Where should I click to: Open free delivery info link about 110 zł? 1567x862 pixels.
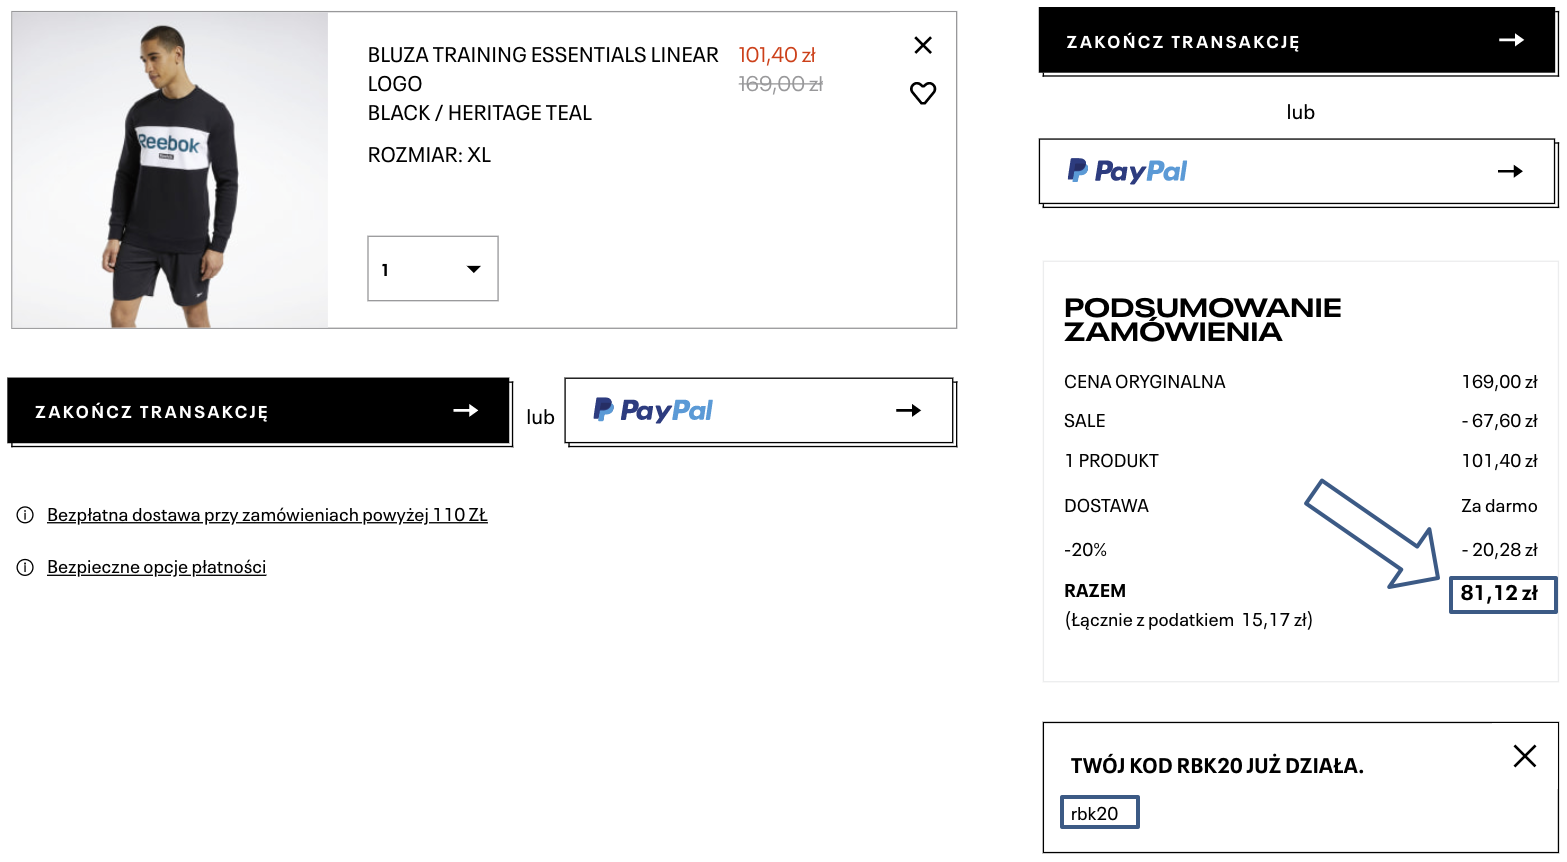tap(267, 515)
